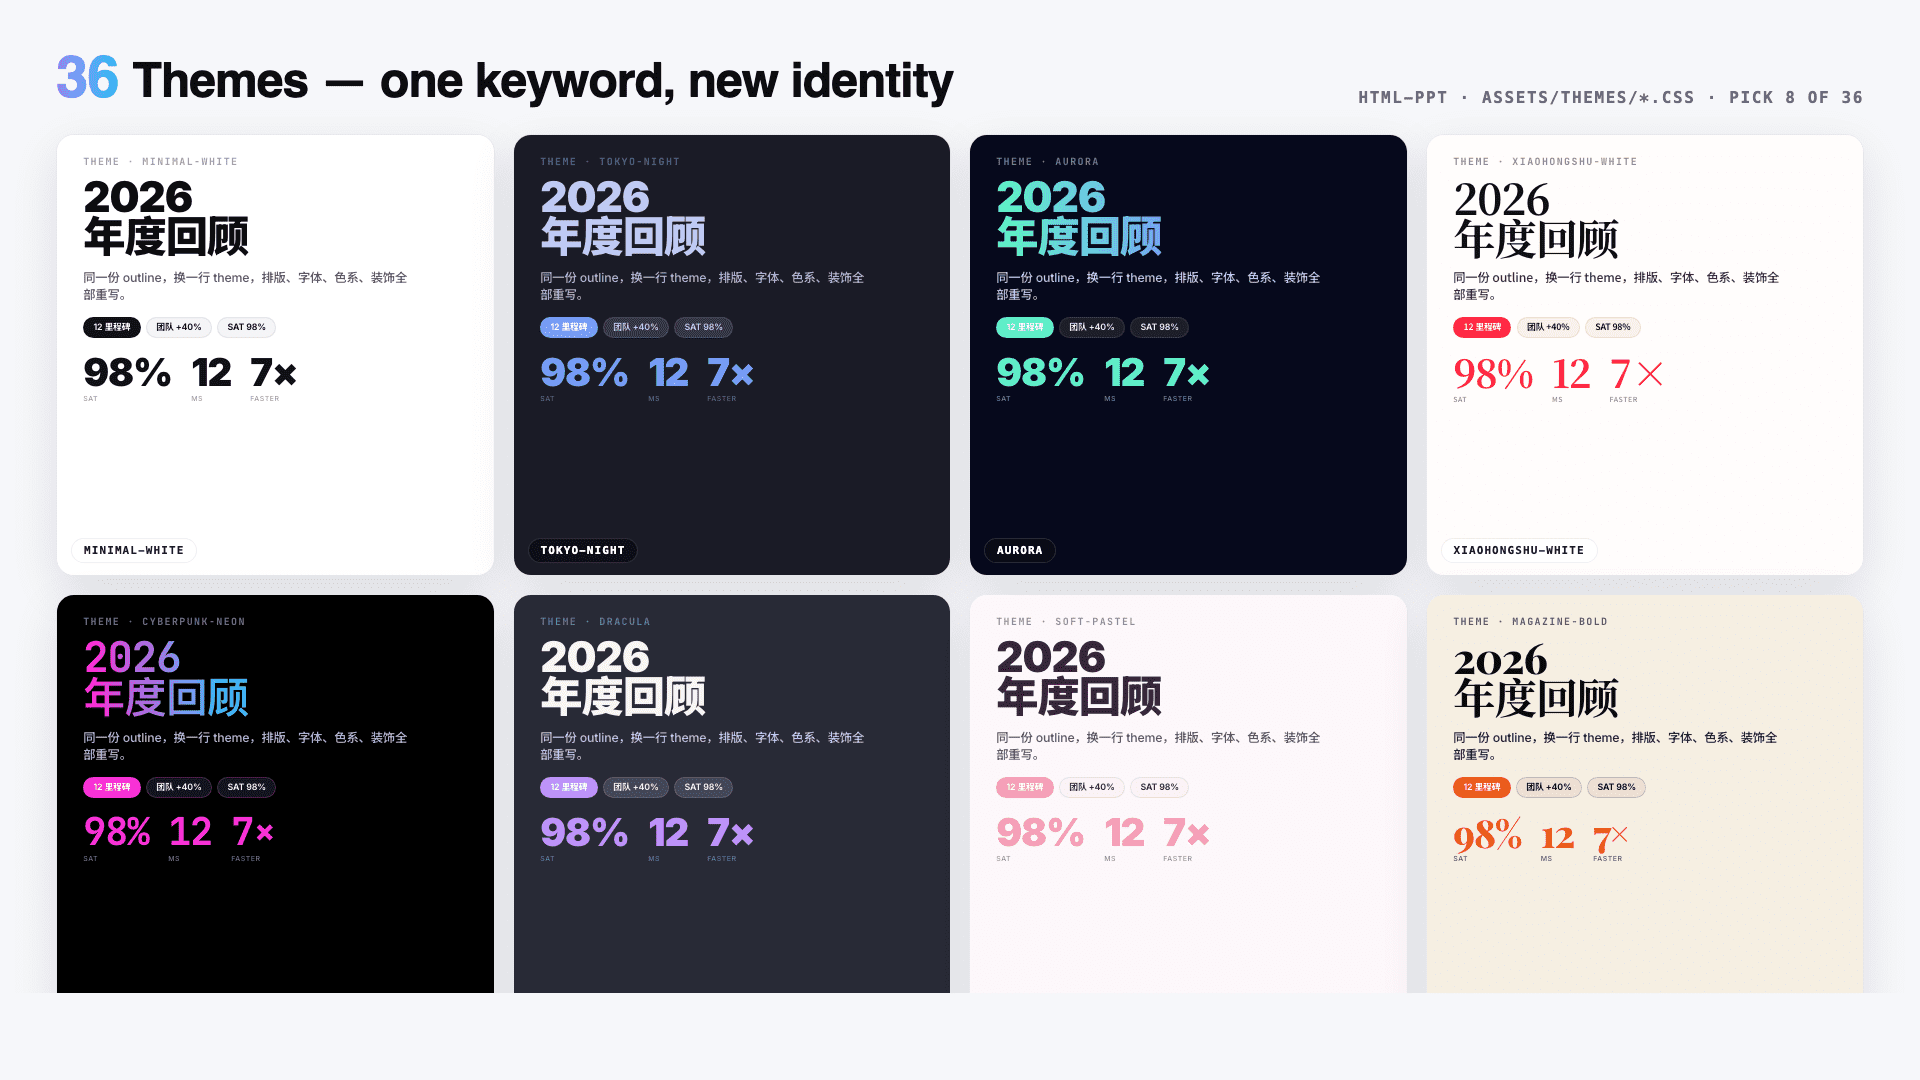Click the MINIMAL-WHITE name tag

(134, 550)
